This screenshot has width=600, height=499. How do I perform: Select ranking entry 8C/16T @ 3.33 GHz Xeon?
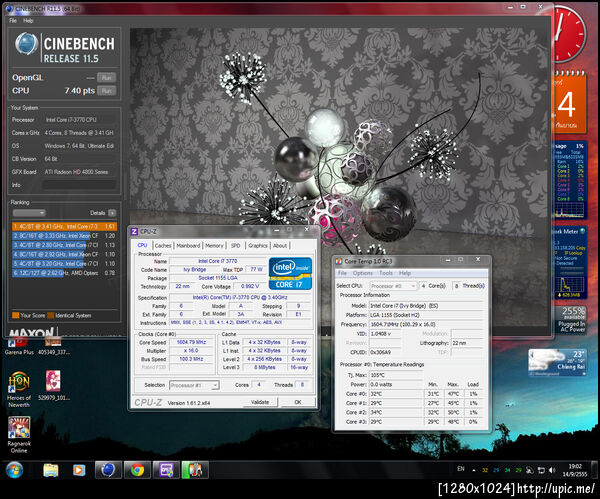pyautogui.click(x=64, y=236)
